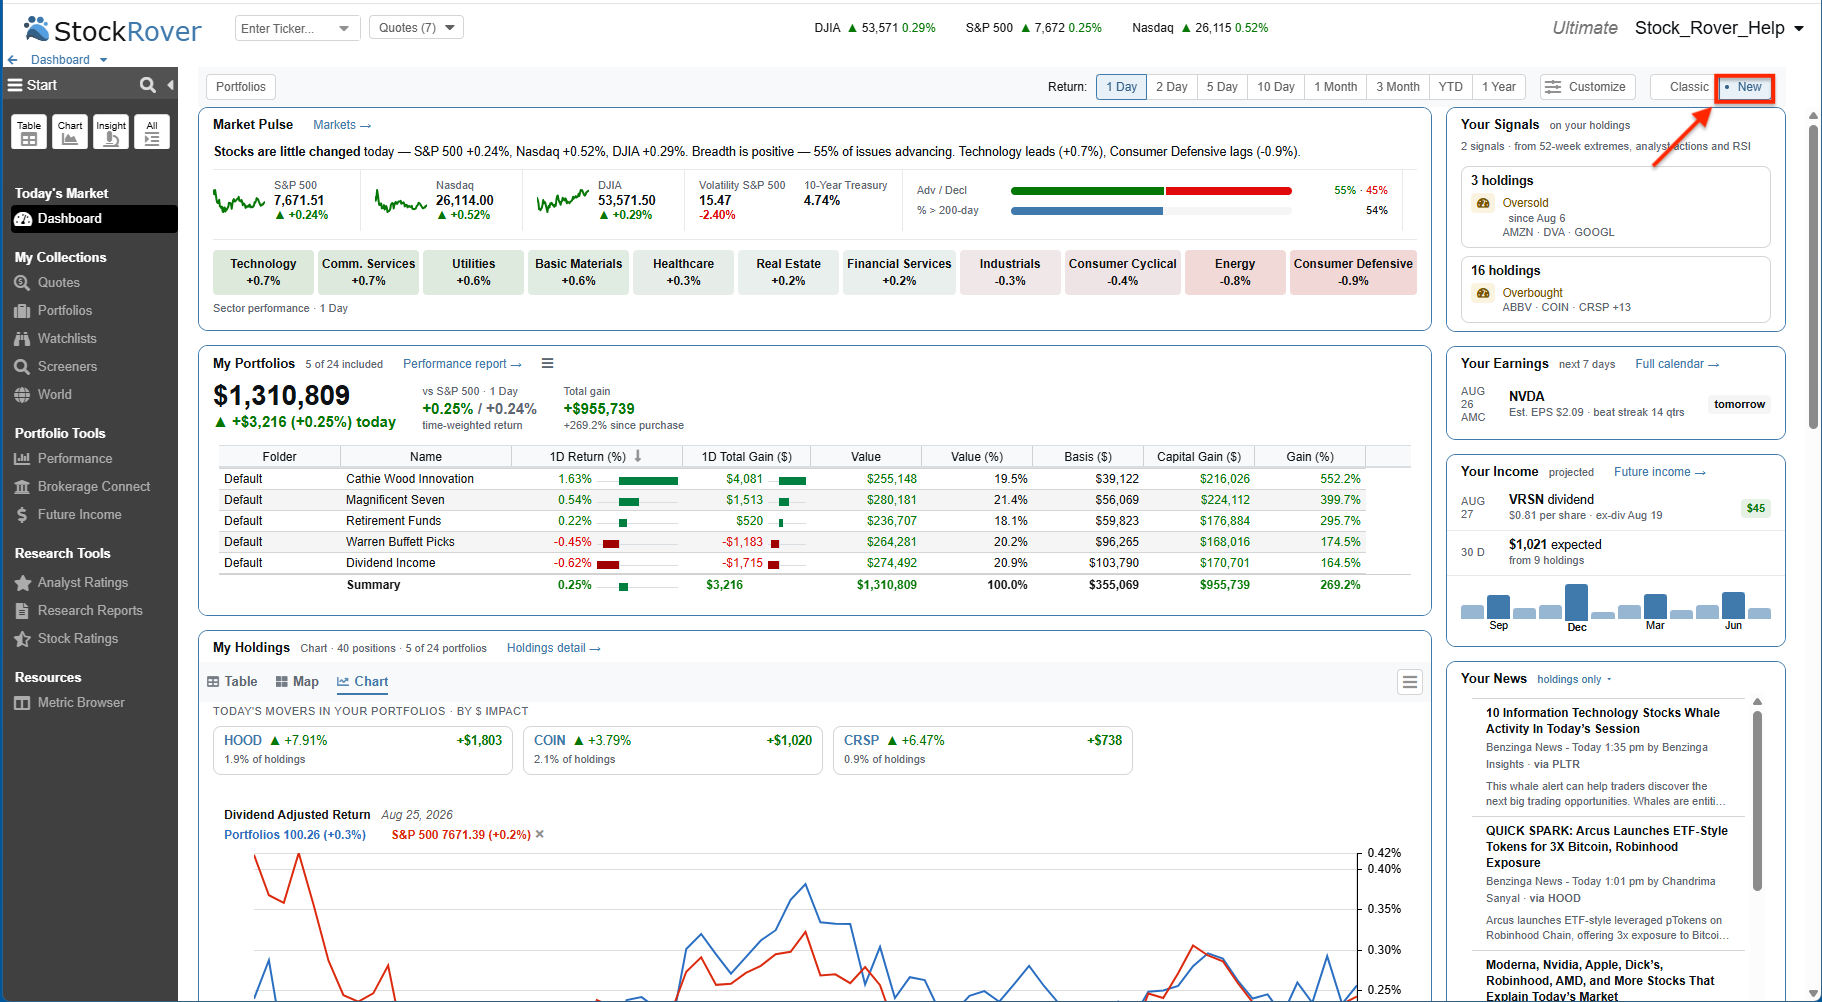Click the Customize button
The height and width of the screenshot is (1002, 1822).
click(x=1588, y=87)
